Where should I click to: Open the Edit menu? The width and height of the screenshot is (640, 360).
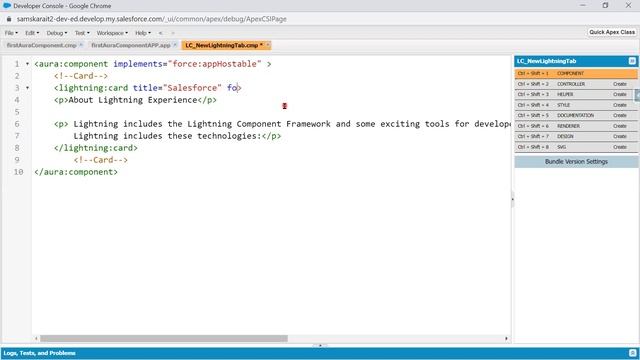[32, 33]
